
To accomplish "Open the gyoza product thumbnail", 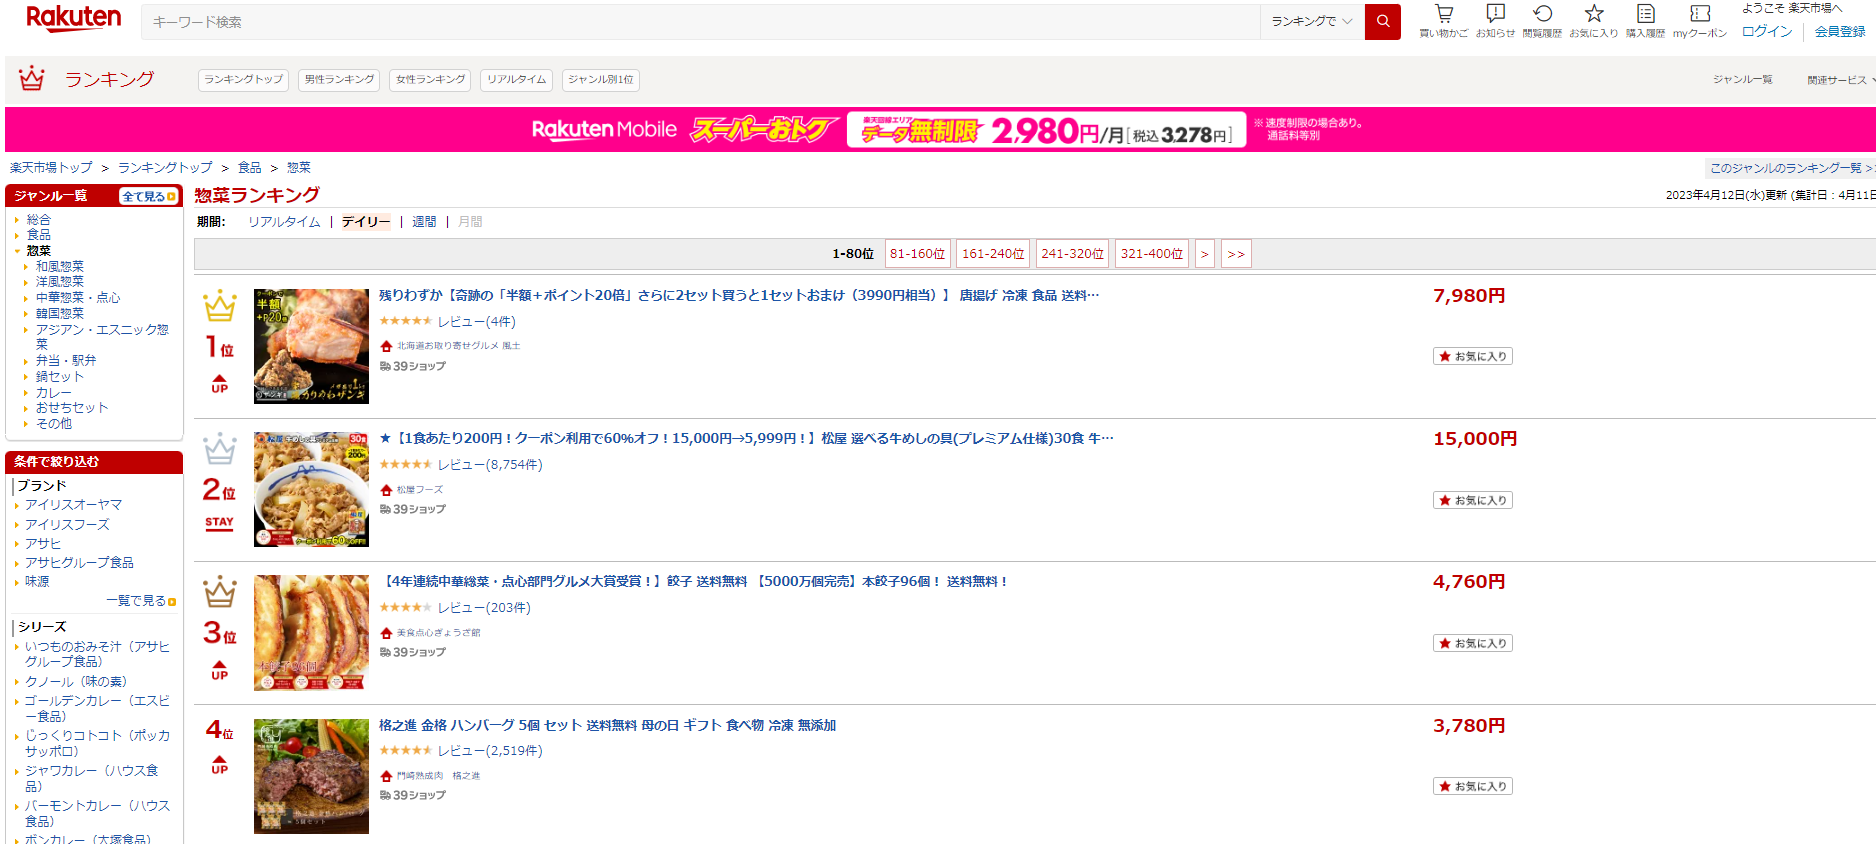I will point(311,632).
